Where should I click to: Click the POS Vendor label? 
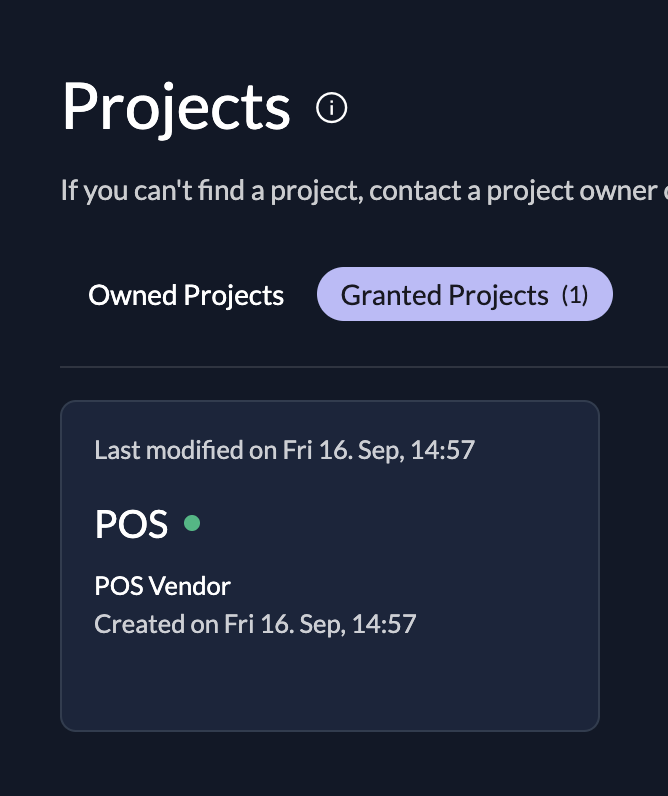(x=162, y=586)
